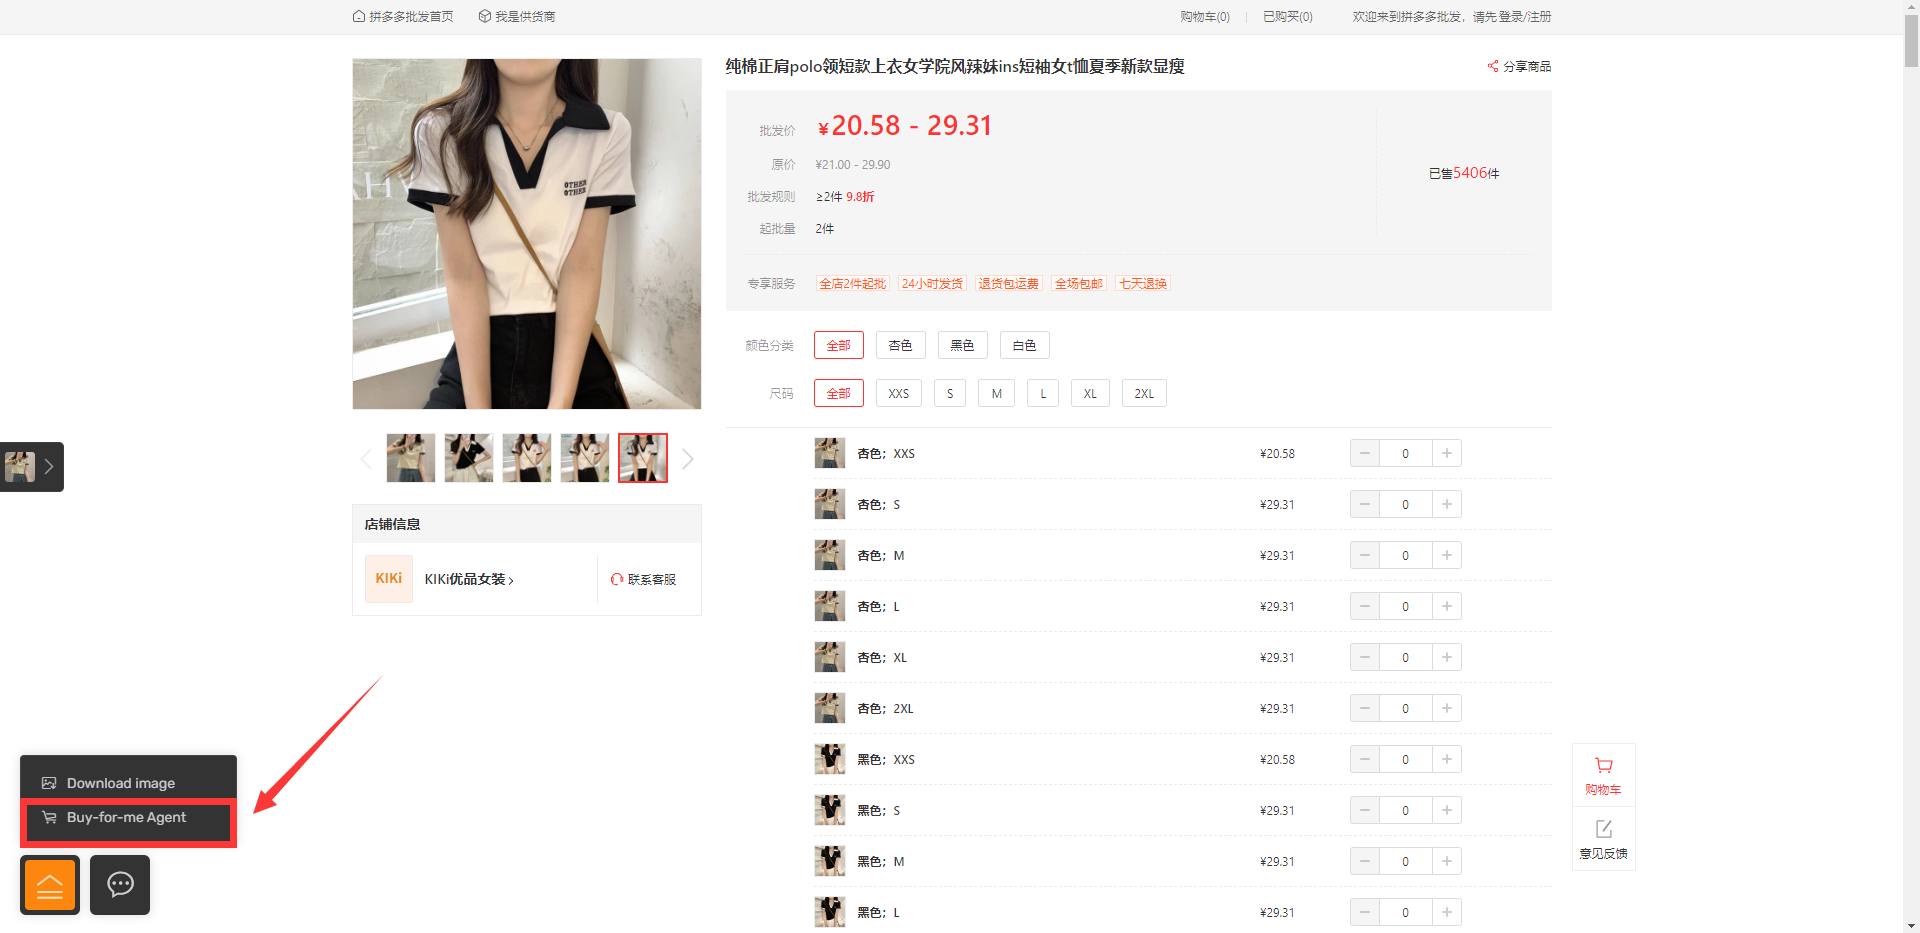Screen dimensions: 1920x933
Task: Select fourth product thumbnail image
Action: point(585,458)
